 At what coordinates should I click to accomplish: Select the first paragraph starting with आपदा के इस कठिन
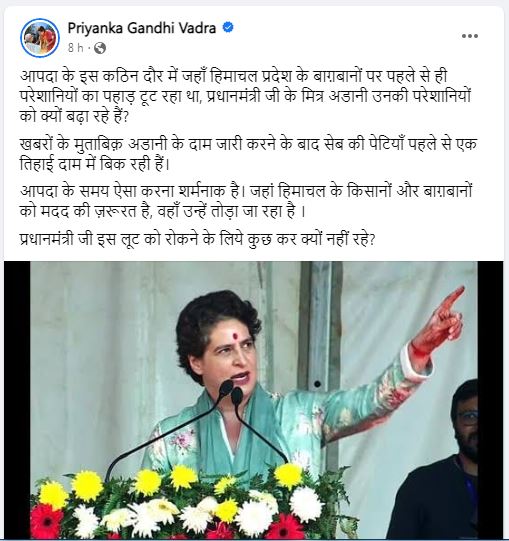pos(245,96)
